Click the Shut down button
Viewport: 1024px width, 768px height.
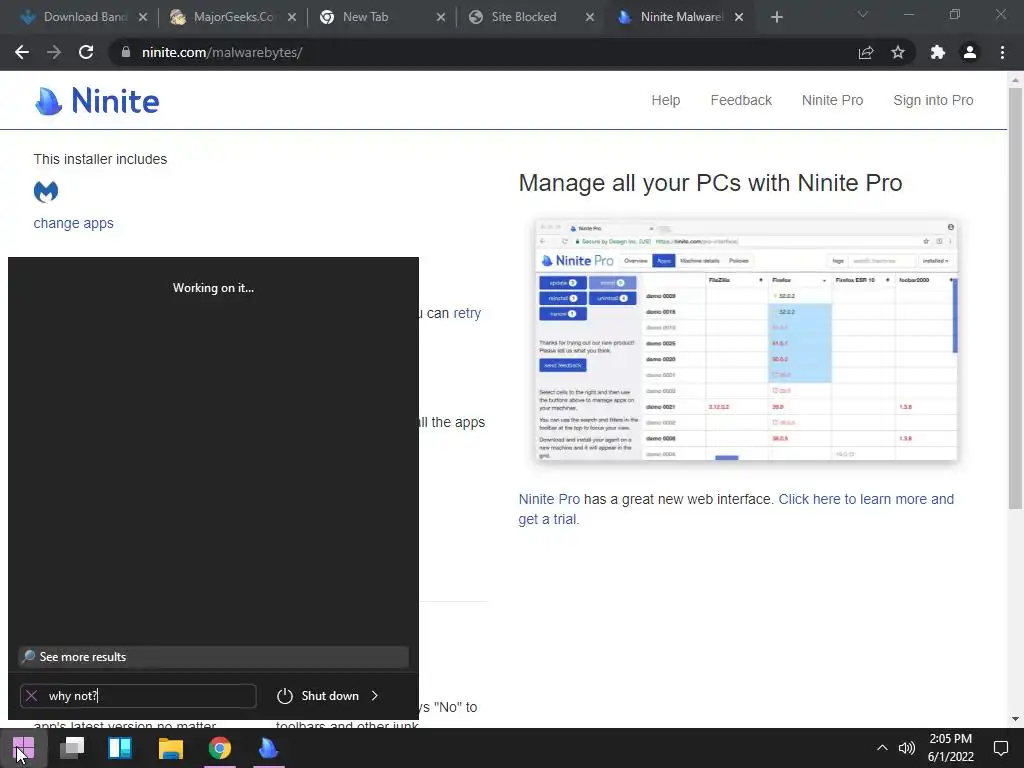(318, 696)
